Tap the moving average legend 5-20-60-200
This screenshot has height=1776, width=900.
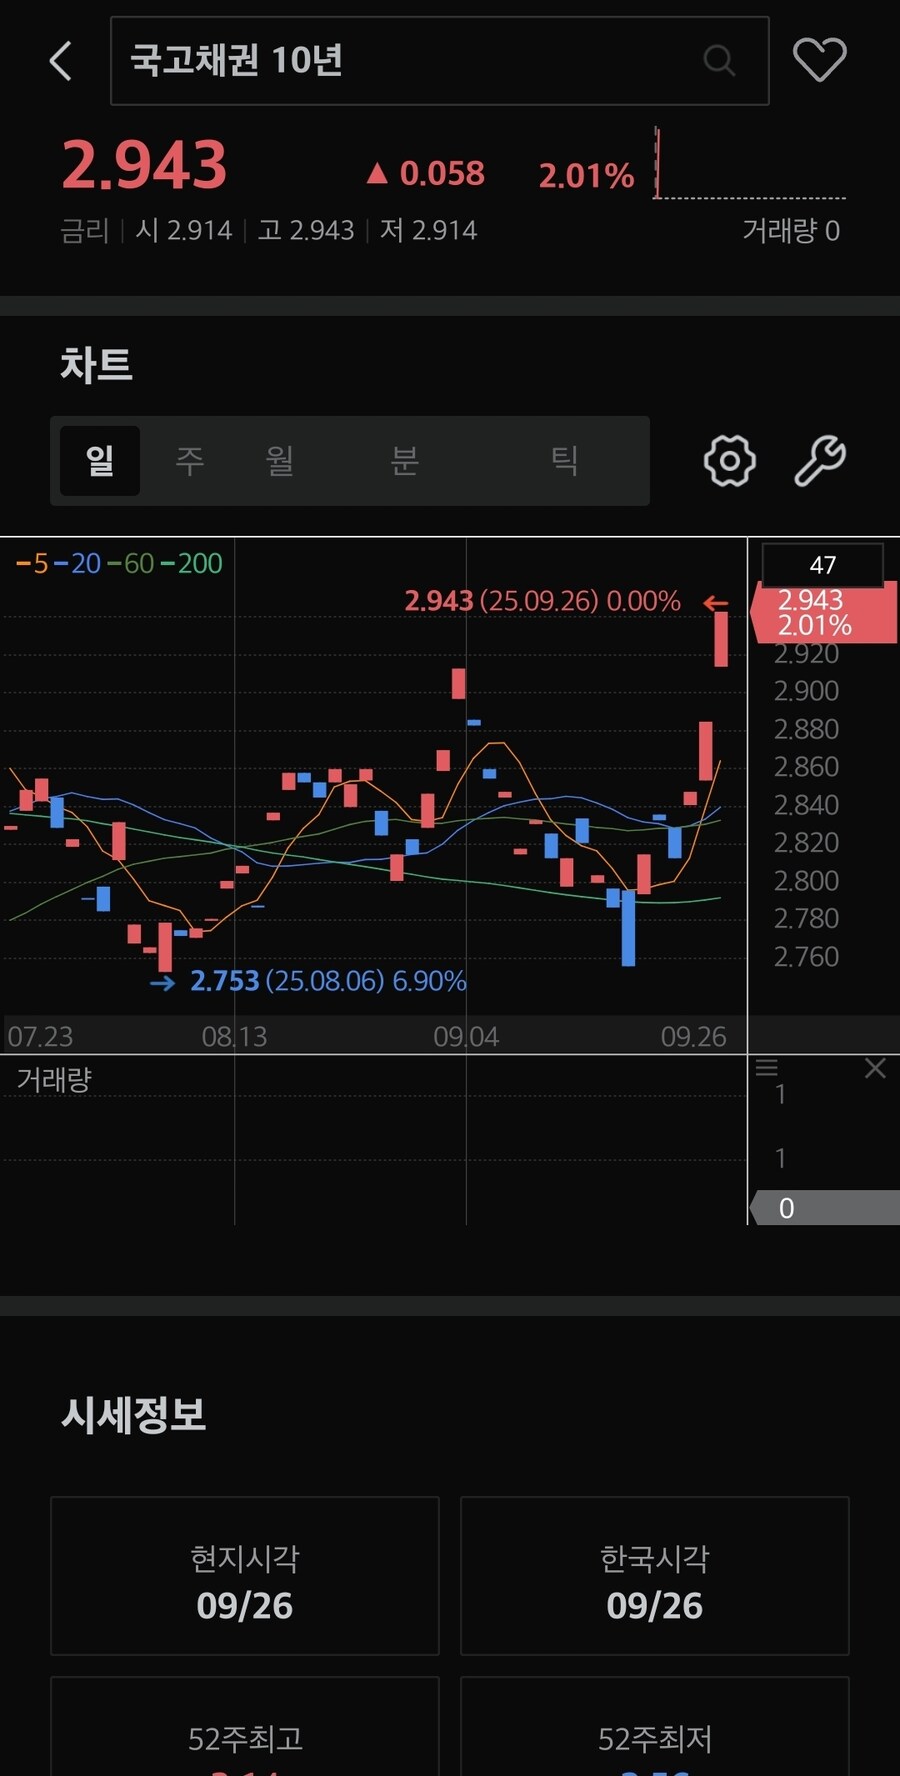119,564
